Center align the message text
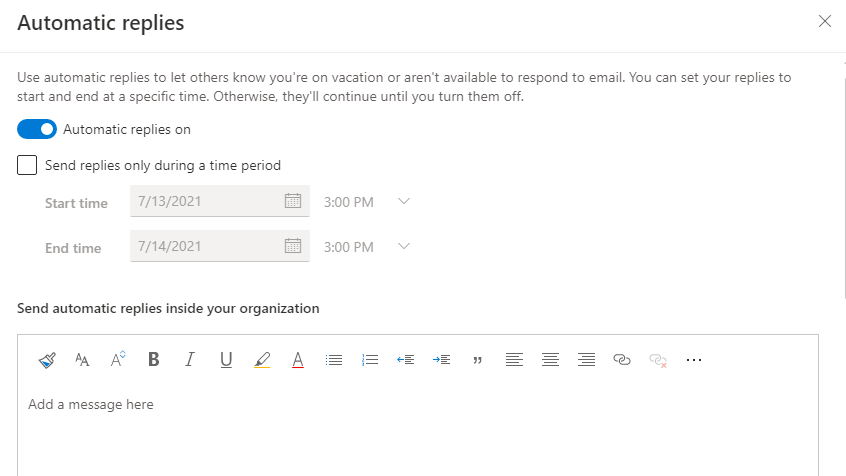Viewport: 846px width, 476px height. (549, 360)
